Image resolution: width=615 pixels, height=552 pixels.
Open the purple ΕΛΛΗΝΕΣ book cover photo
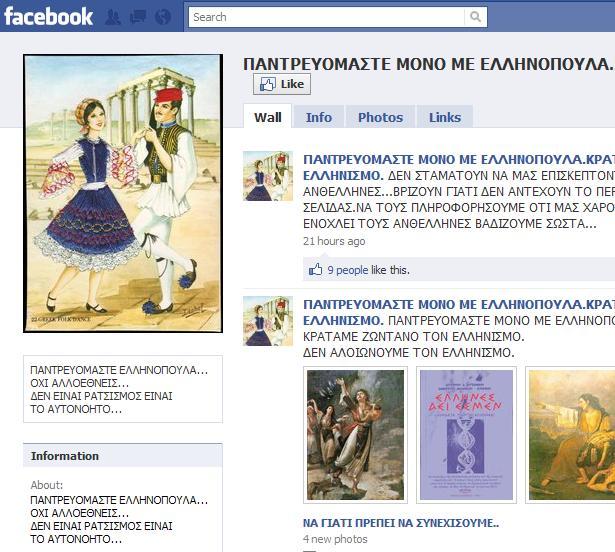(466, 435)
